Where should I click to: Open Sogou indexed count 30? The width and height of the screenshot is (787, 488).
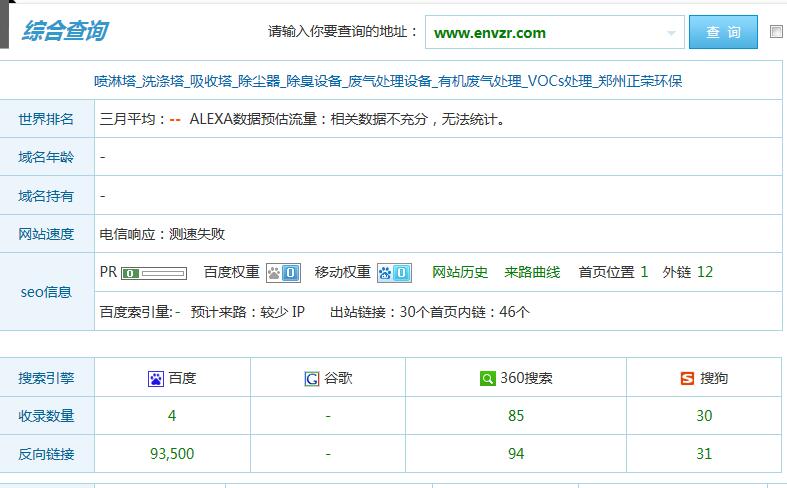pyautogui.click(x=704, y=416)
